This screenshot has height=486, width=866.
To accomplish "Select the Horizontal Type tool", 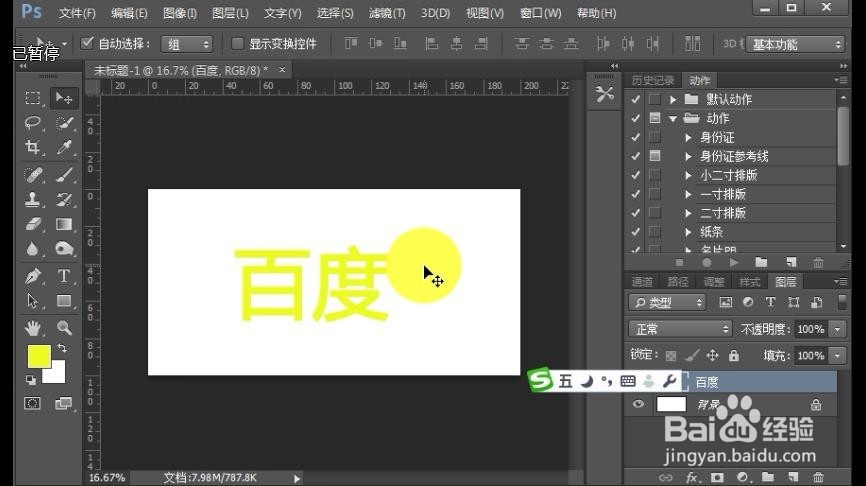I will [x=64, y=276].
